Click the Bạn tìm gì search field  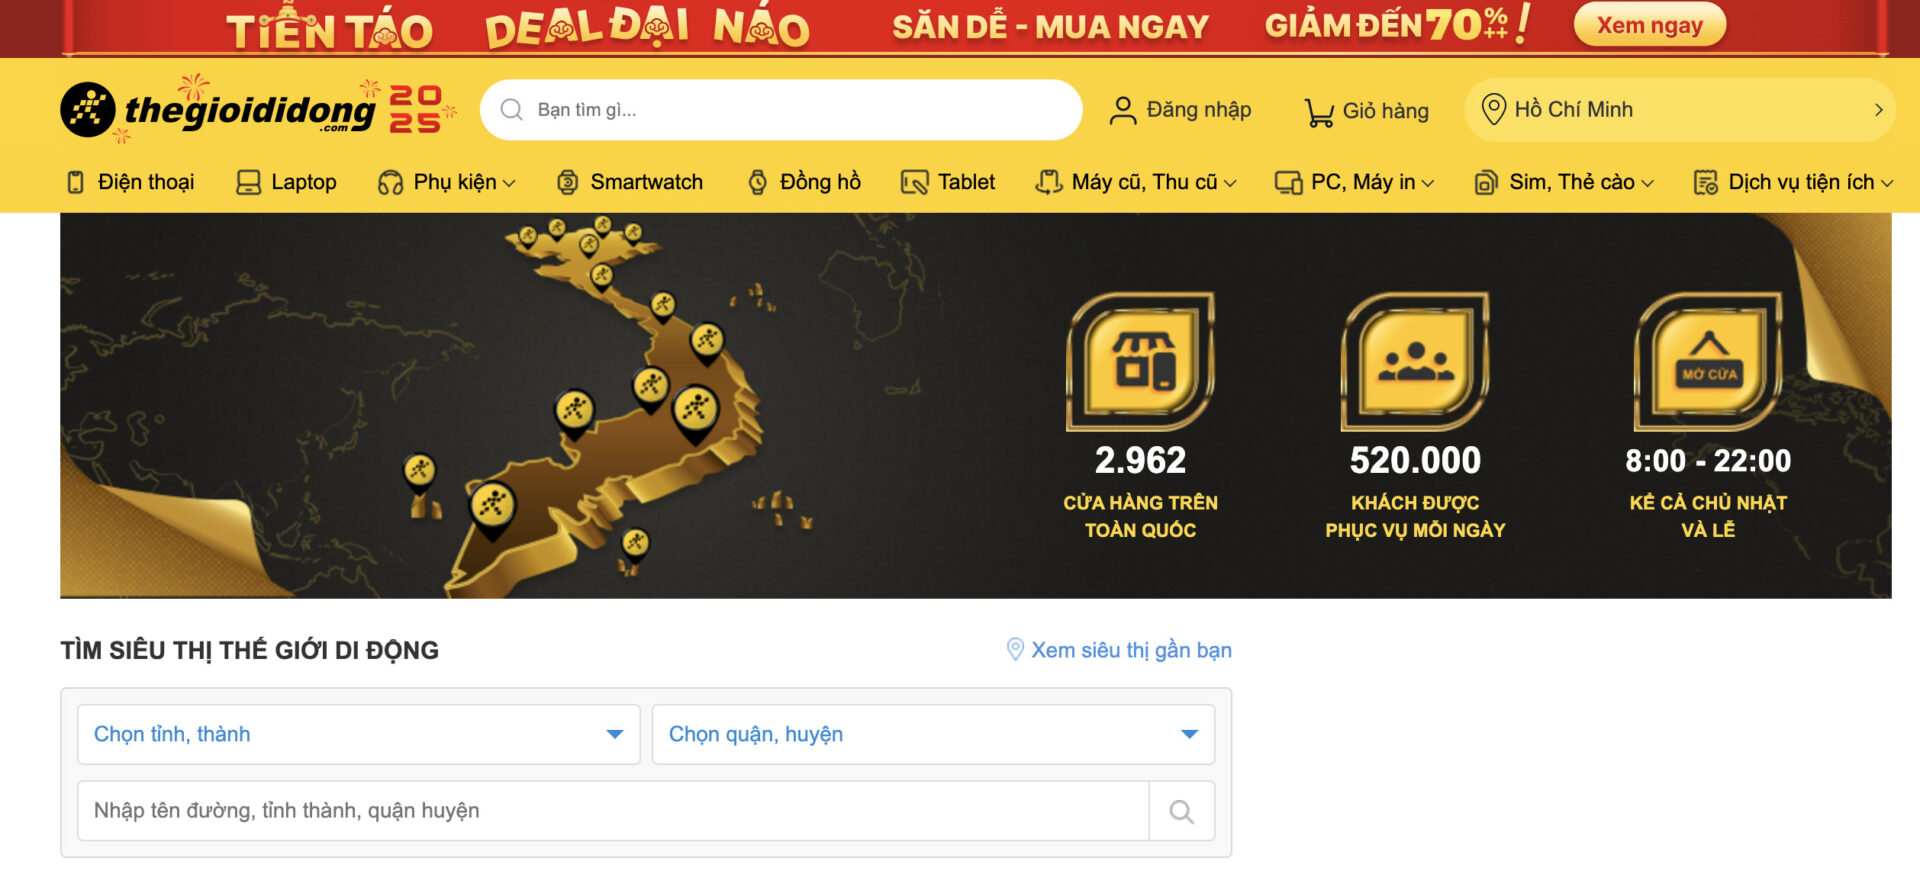781,110
